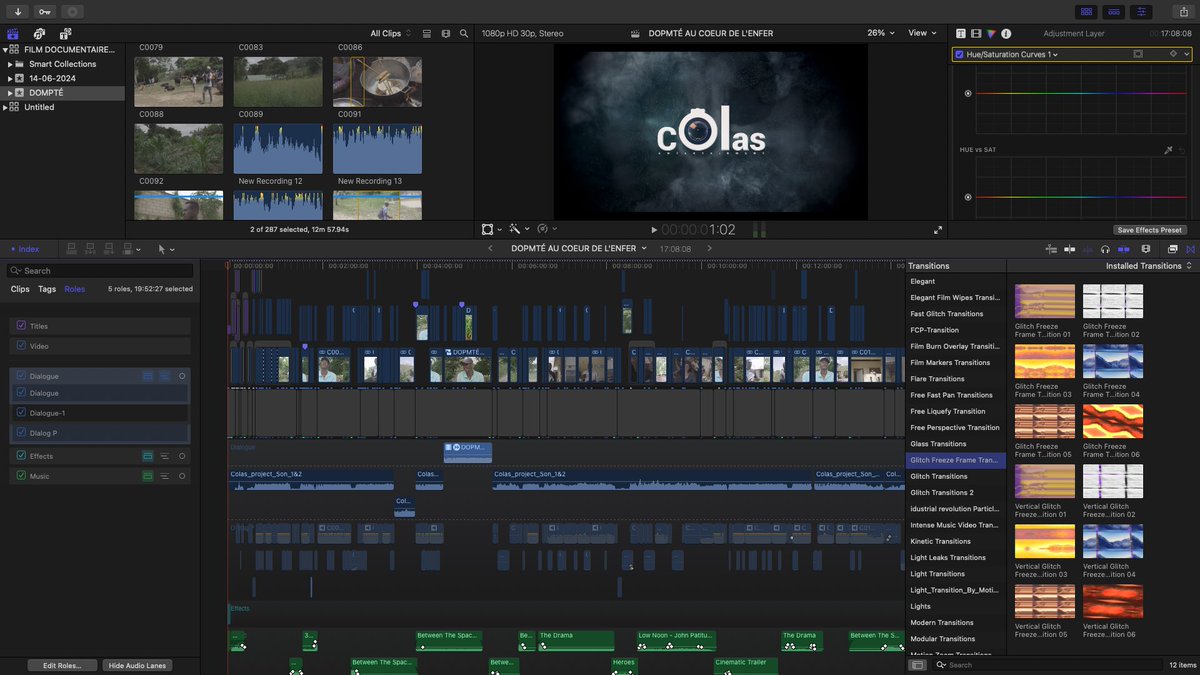Open the Video inspector filmstrip icon
Viewport: 1200px width, 675px height.
tap(976, 33)
